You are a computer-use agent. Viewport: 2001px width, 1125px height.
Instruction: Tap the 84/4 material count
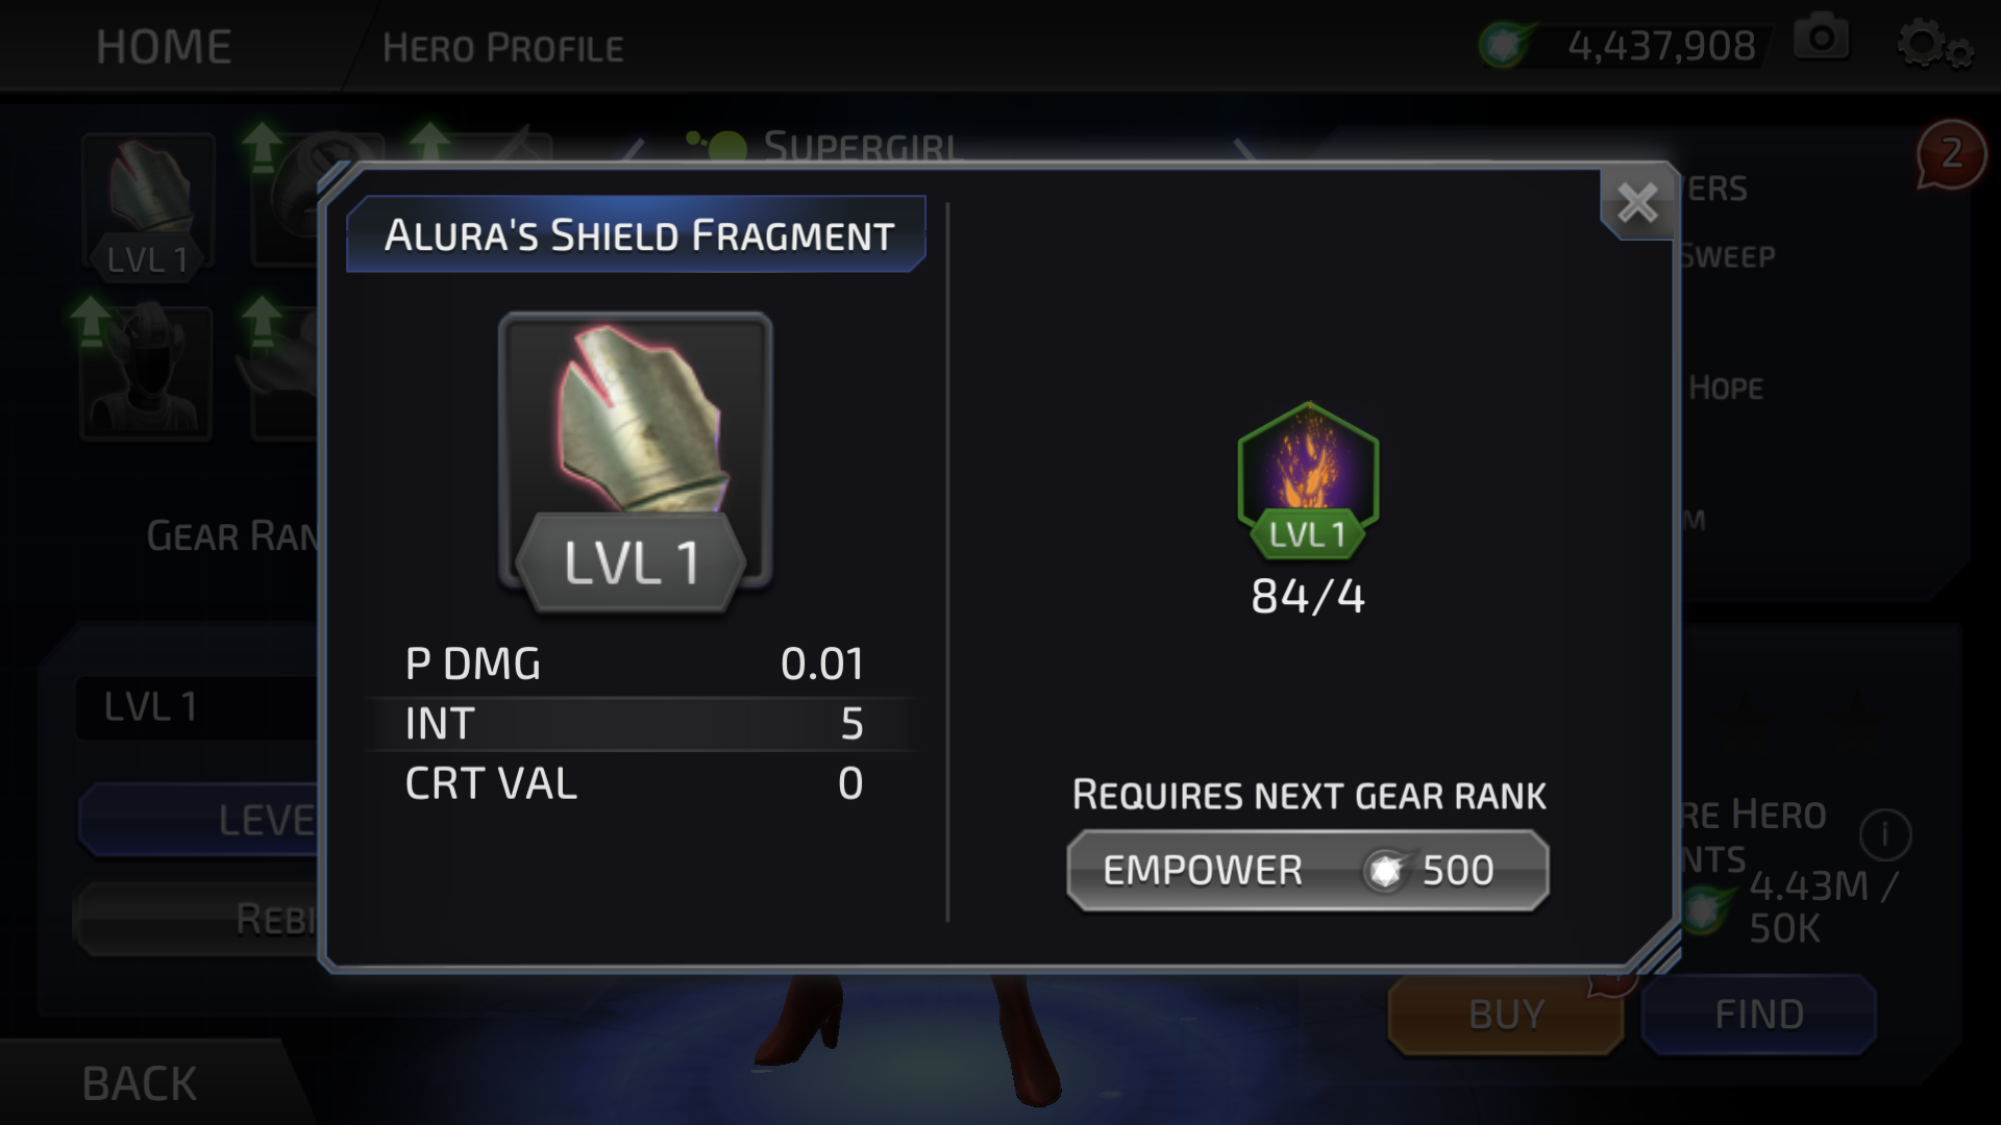click(x=1308, y=597)
